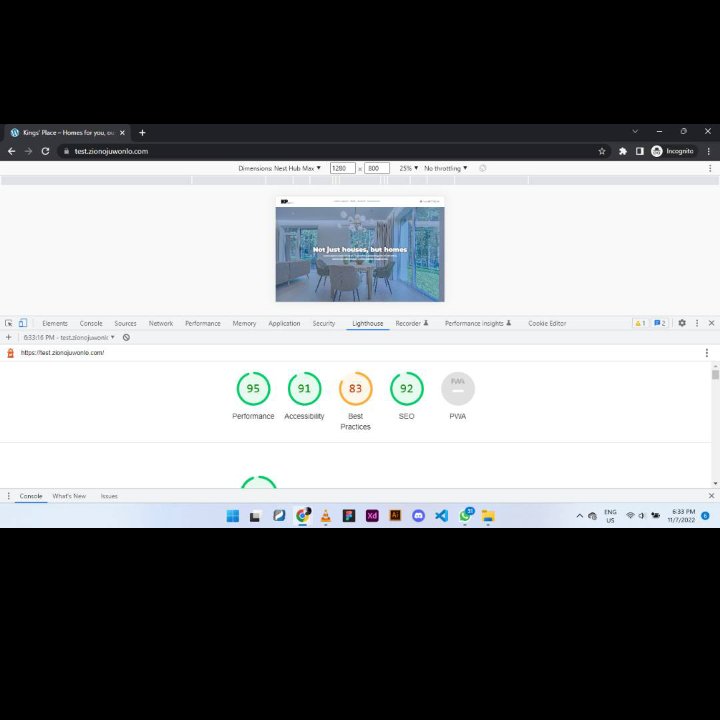Image resolution: width=720 pixels, height=720 pixels.
Task: Open a new browser tab
Action: (x=142, y=133)
